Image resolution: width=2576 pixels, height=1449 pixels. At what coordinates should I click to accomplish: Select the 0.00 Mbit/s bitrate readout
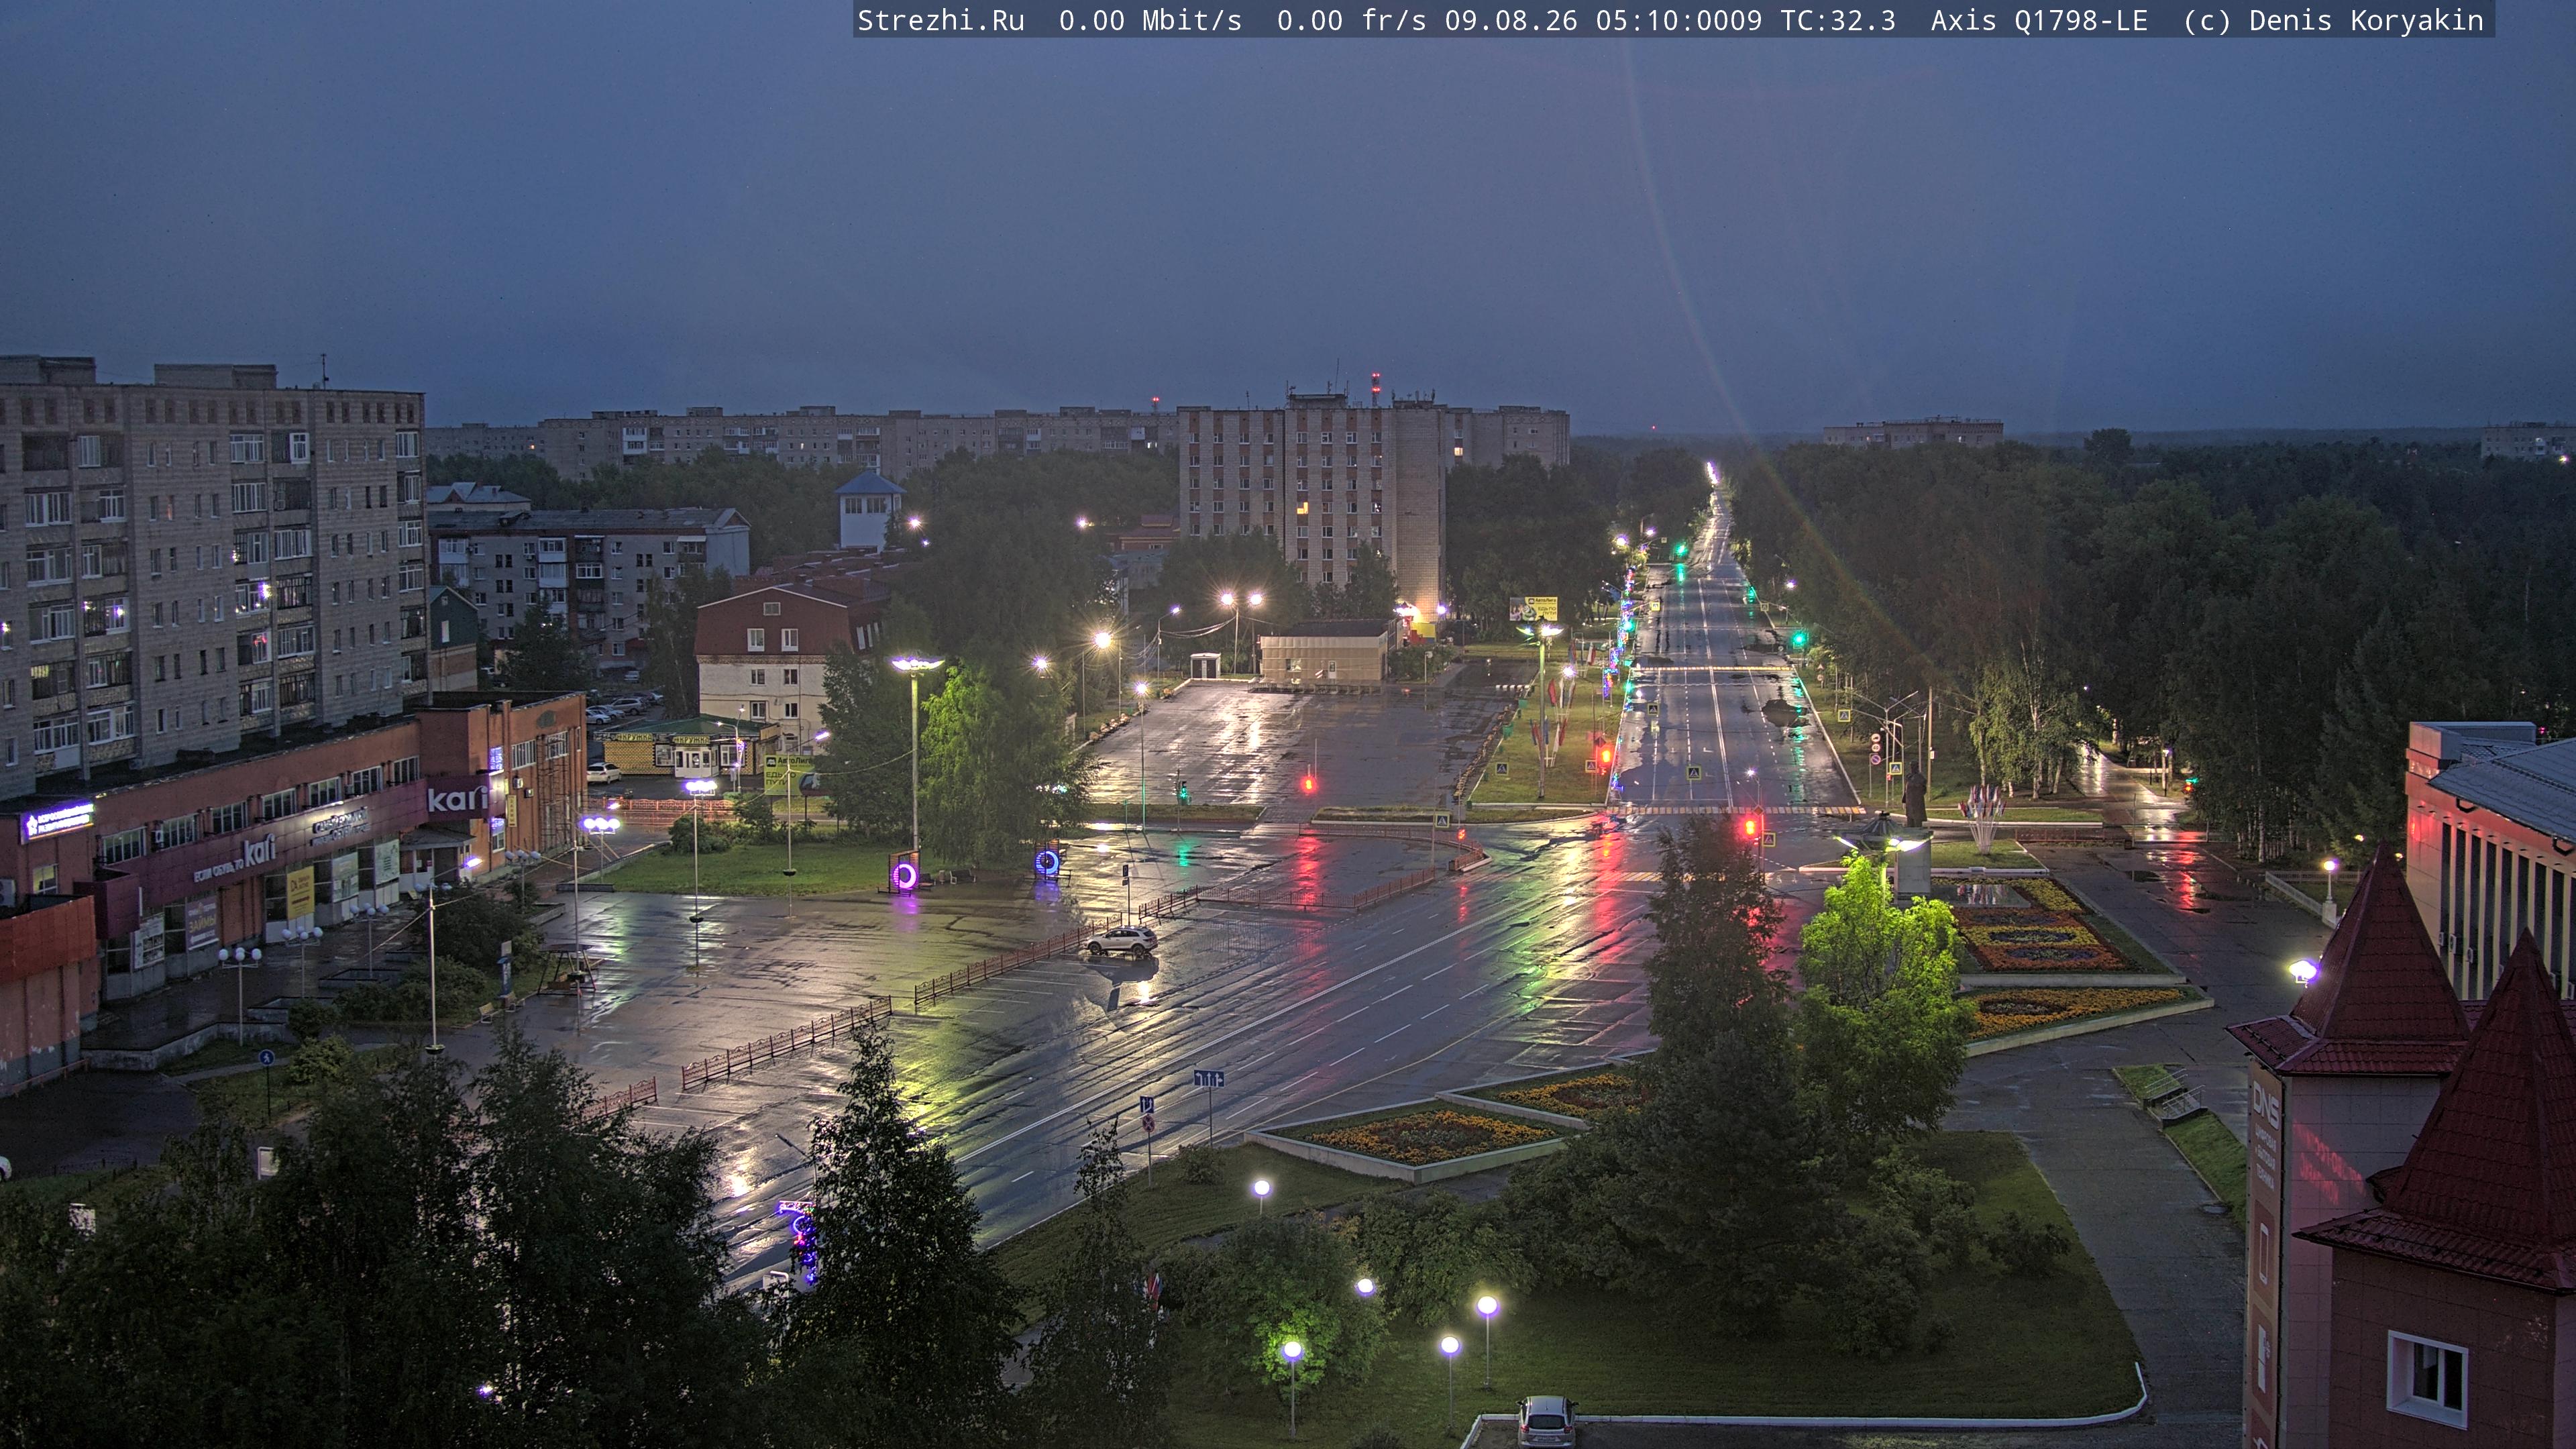[1150, 21]
